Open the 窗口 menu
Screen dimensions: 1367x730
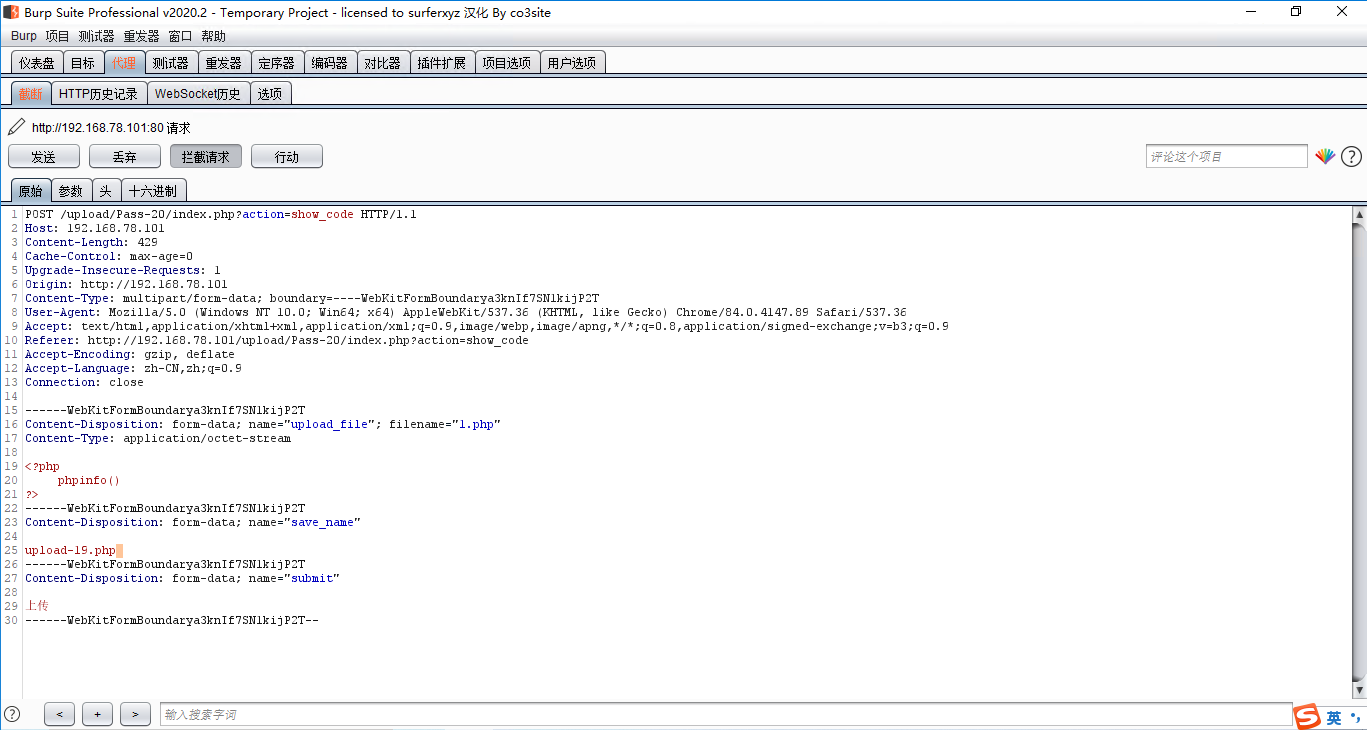[x=180, y=36]
